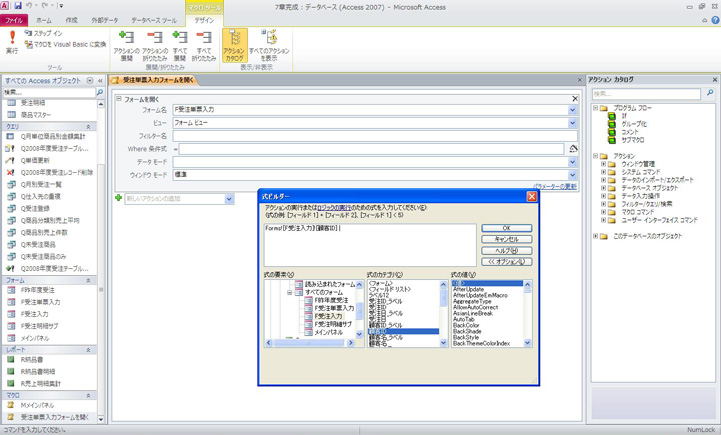Switch to the 外部データ ribbon tab
Viewport: 721px width, 435px height.
[104, 20]
